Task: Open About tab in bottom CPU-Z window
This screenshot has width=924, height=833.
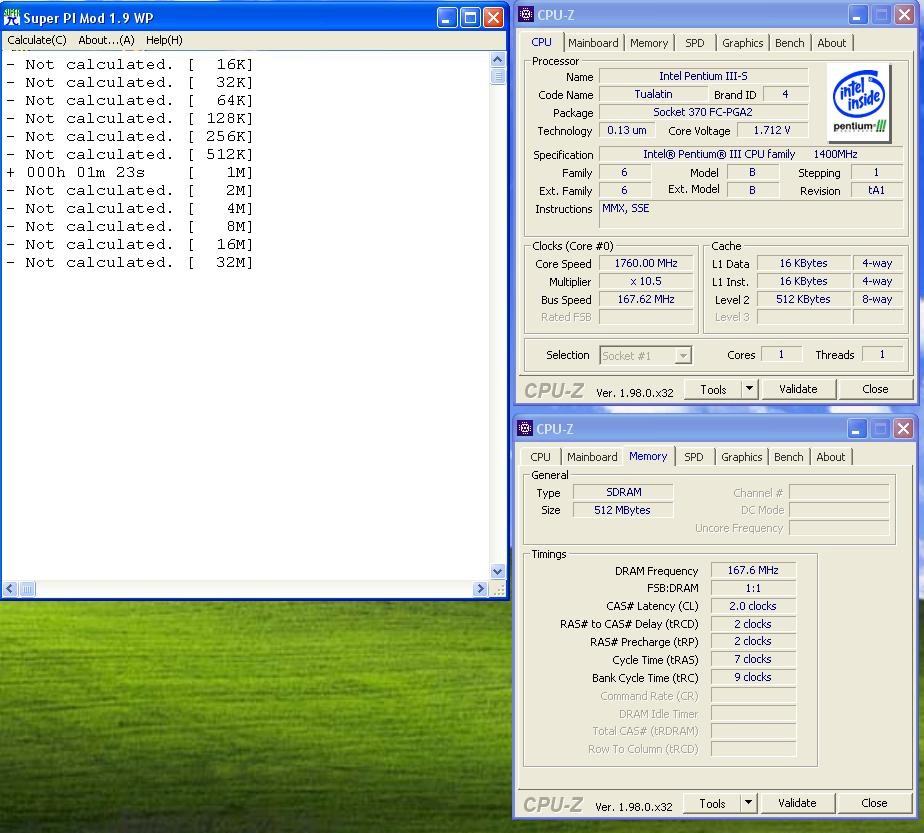Action: coord(831,457)
